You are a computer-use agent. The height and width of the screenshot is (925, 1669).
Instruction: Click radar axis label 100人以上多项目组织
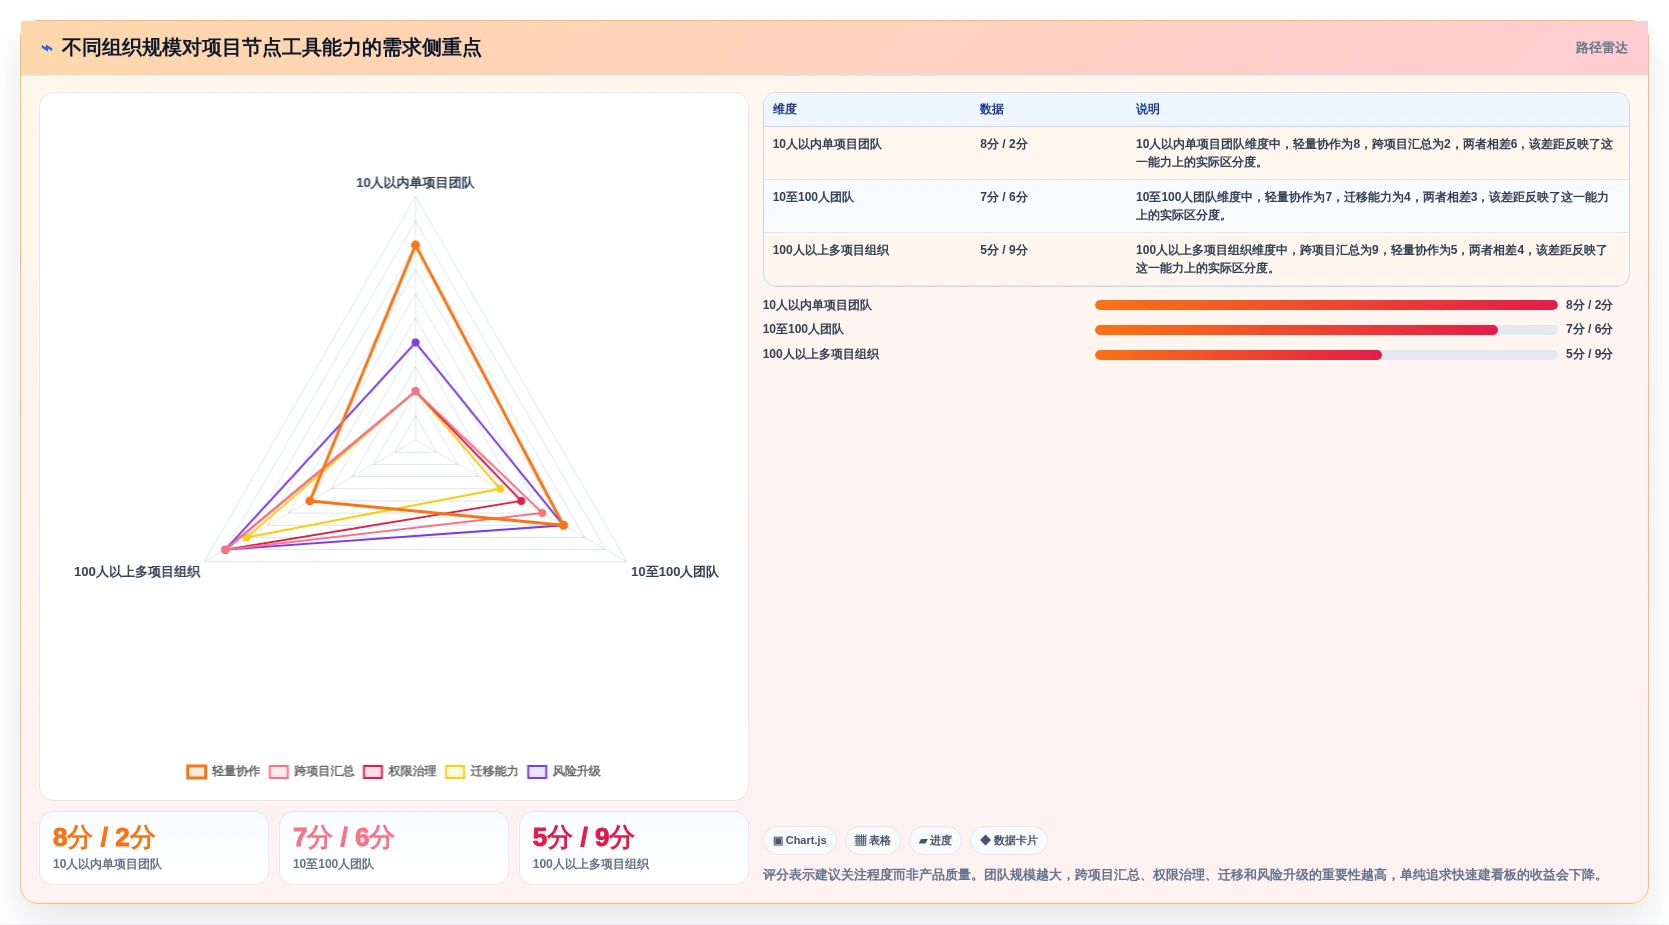pyautogui.click(x=137, y=572)
